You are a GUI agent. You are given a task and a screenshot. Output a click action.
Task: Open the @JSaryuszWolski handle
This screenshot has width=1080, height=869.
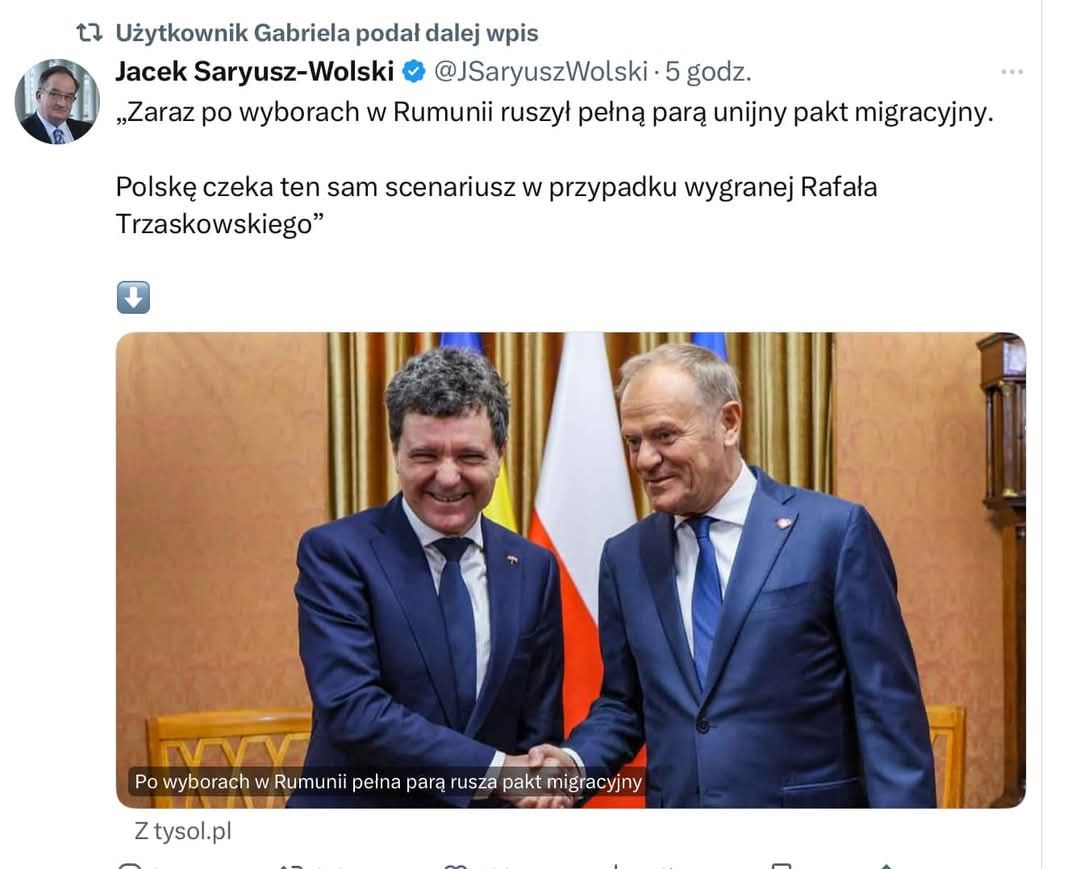[x=541, y=72]
